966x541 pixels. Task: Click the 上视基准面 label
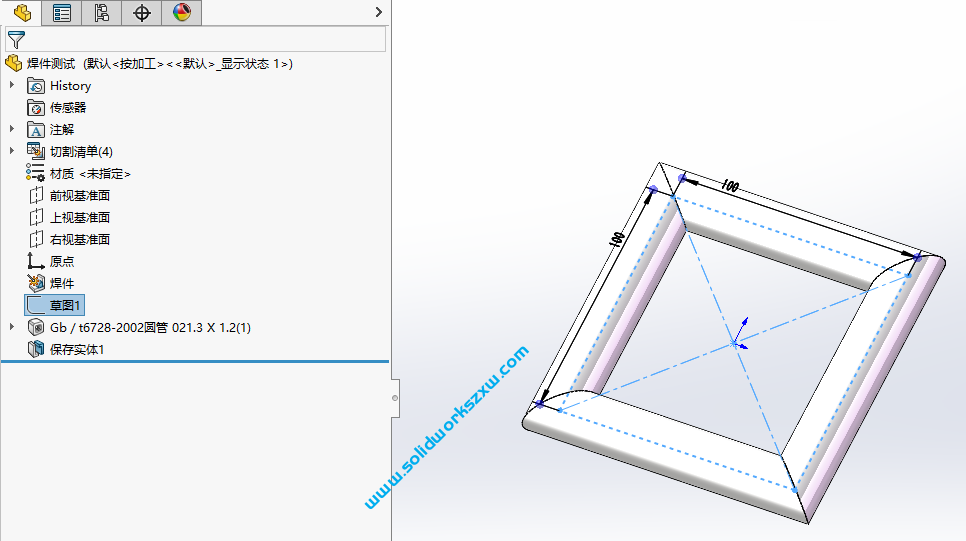[80, 218]
